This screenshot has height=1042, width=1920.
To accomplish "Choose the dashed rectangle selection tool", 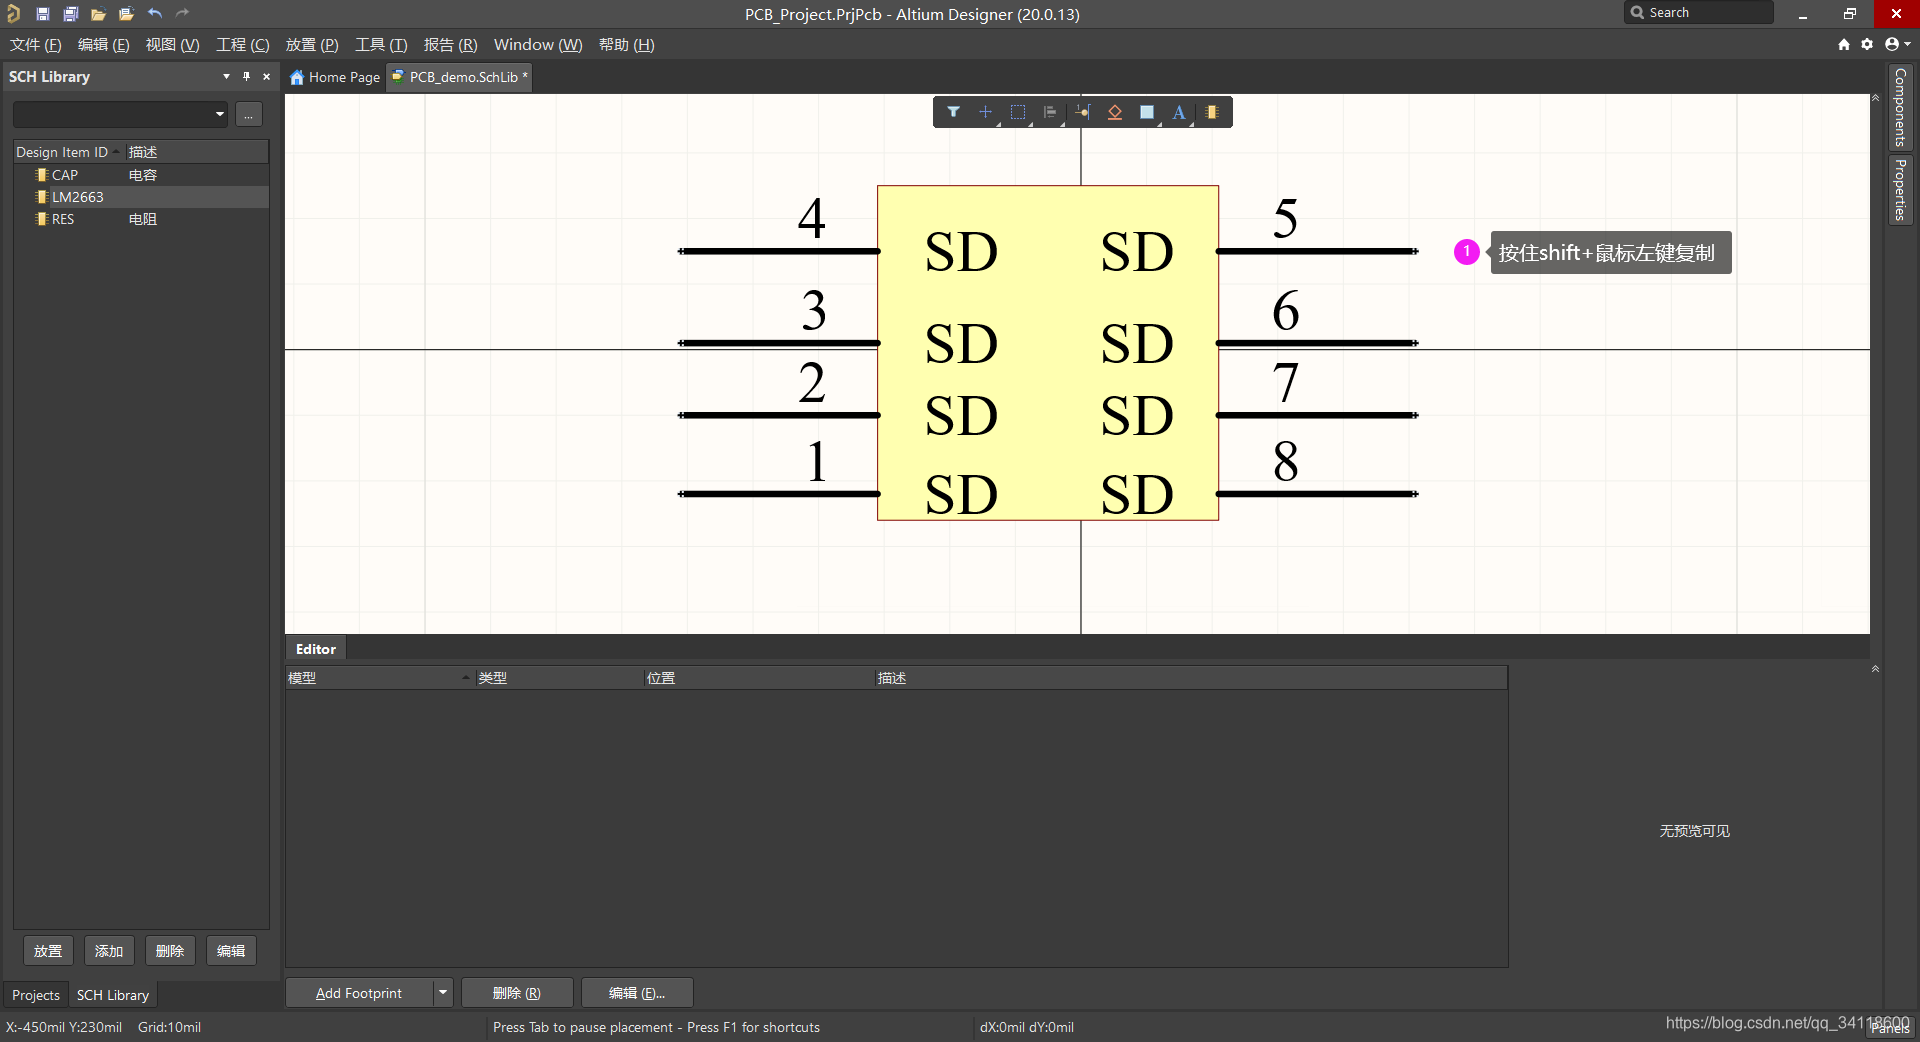I will [x=1017, y=112].
